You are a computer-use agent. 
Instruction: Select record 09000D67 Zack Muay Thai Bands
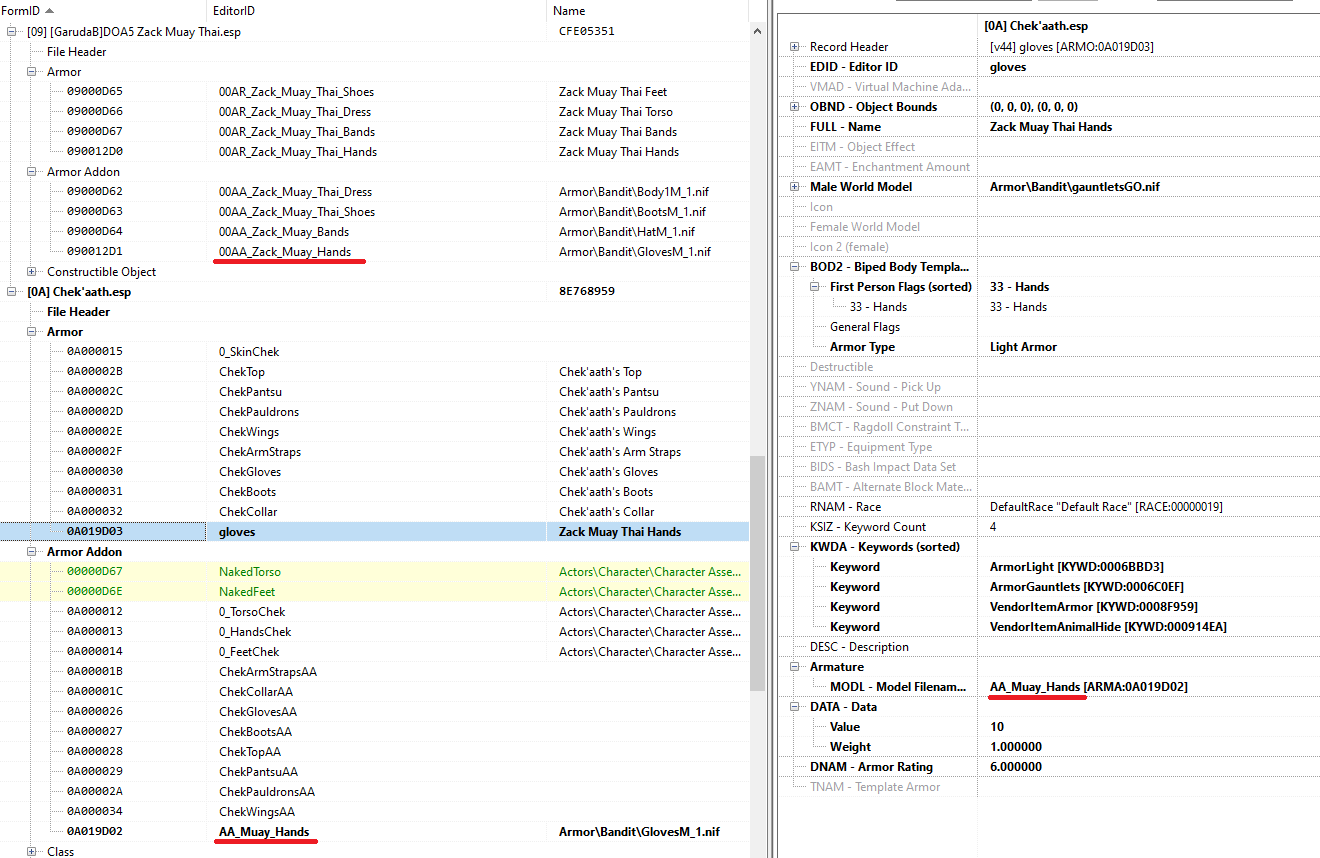374,132
